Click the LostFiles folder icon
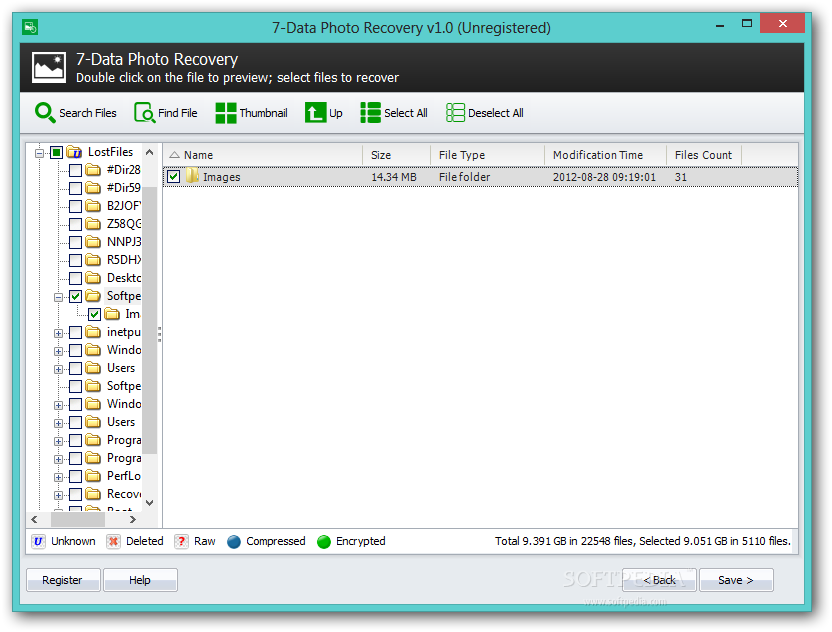Viewport: 832px width, 632px height. (x=74, y=152)
